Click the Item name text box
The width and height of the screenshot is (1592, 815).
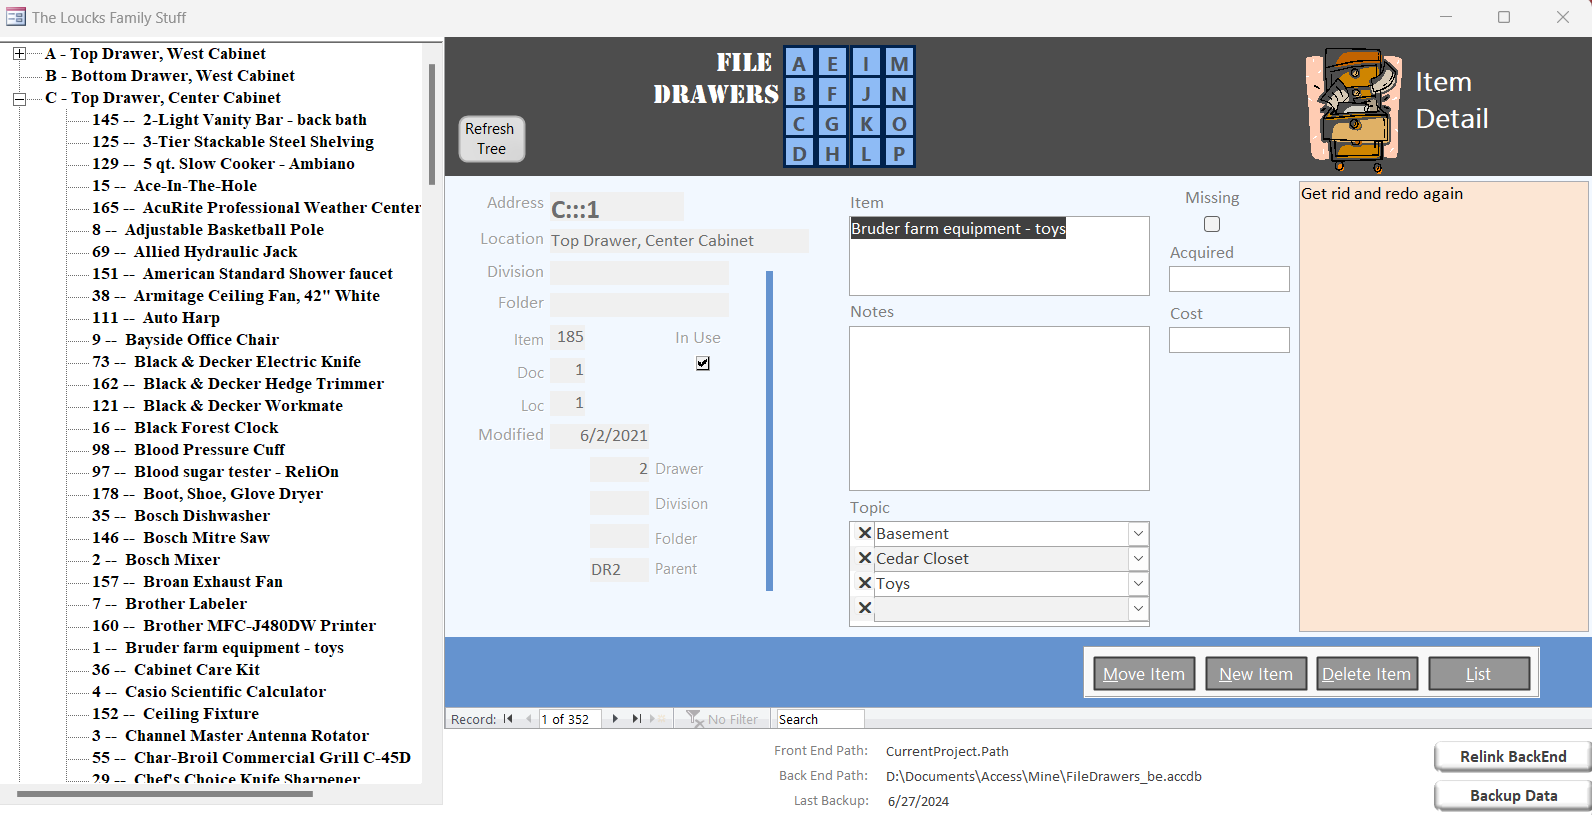pos(999,256)
